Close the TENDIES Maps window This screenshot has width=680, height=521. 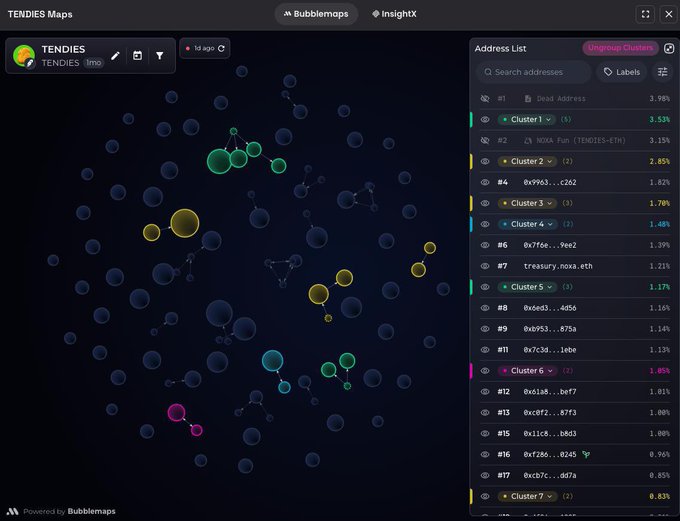pyautogui.click(x=669, y=14)
